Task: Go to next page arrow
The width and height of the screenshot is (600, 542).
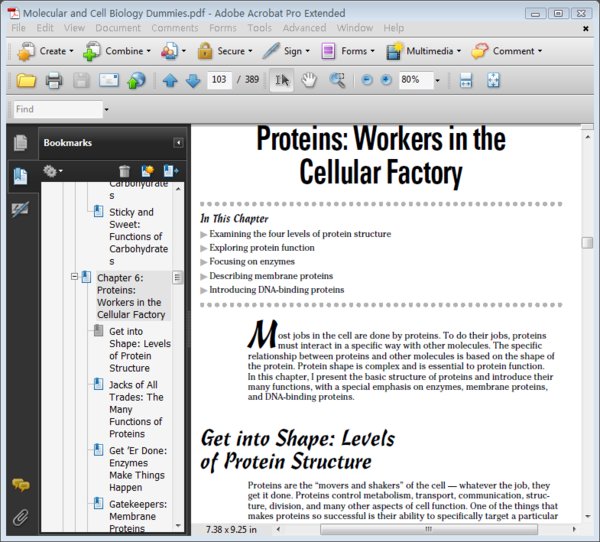Action: pos(192,80)
